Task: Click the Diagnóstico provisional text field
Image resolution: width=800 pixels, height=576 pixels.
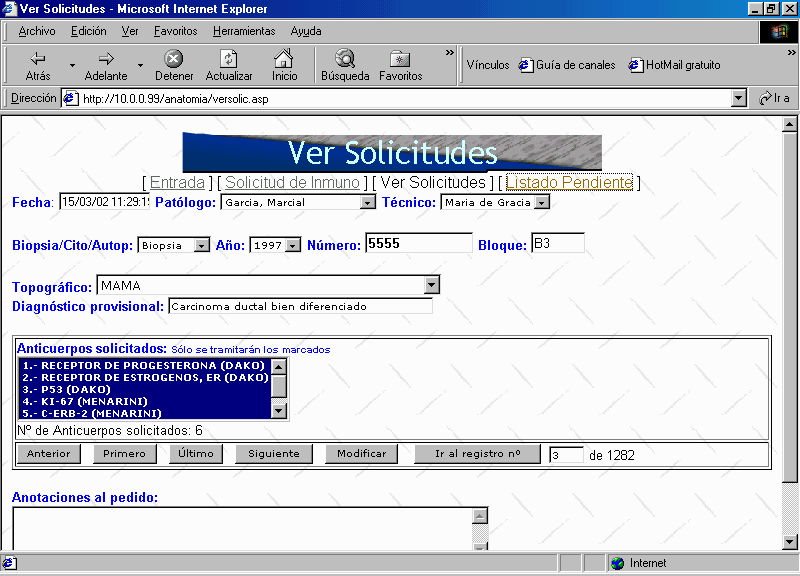Action: point(300,307)
